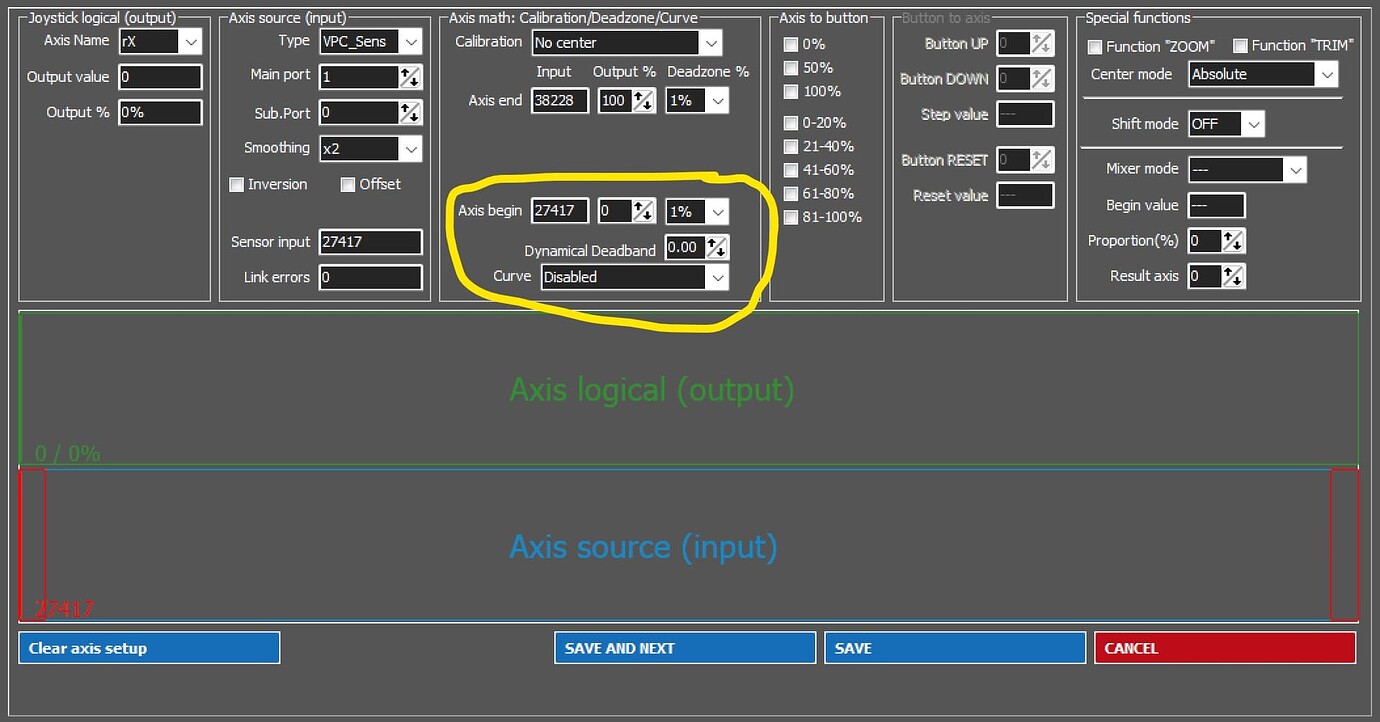The height and width of the screenshot is (722, 1380).
Task: Open the Smoothing dropdown set to x2
Action: click(x=410, y=148)
